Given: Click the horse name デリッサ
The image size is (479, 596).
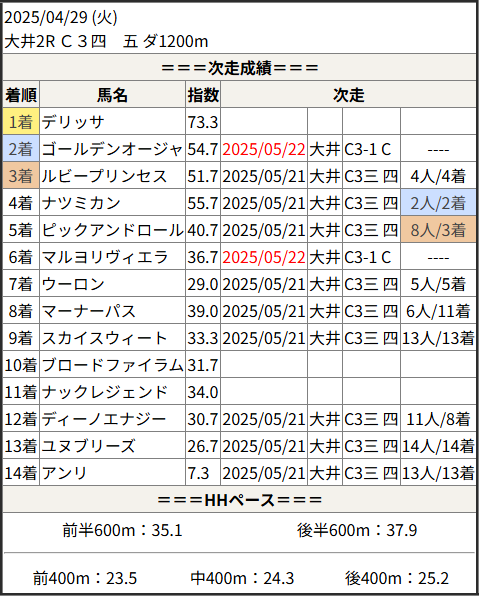Looking at the screenshot, I should [x=73, y=122].
